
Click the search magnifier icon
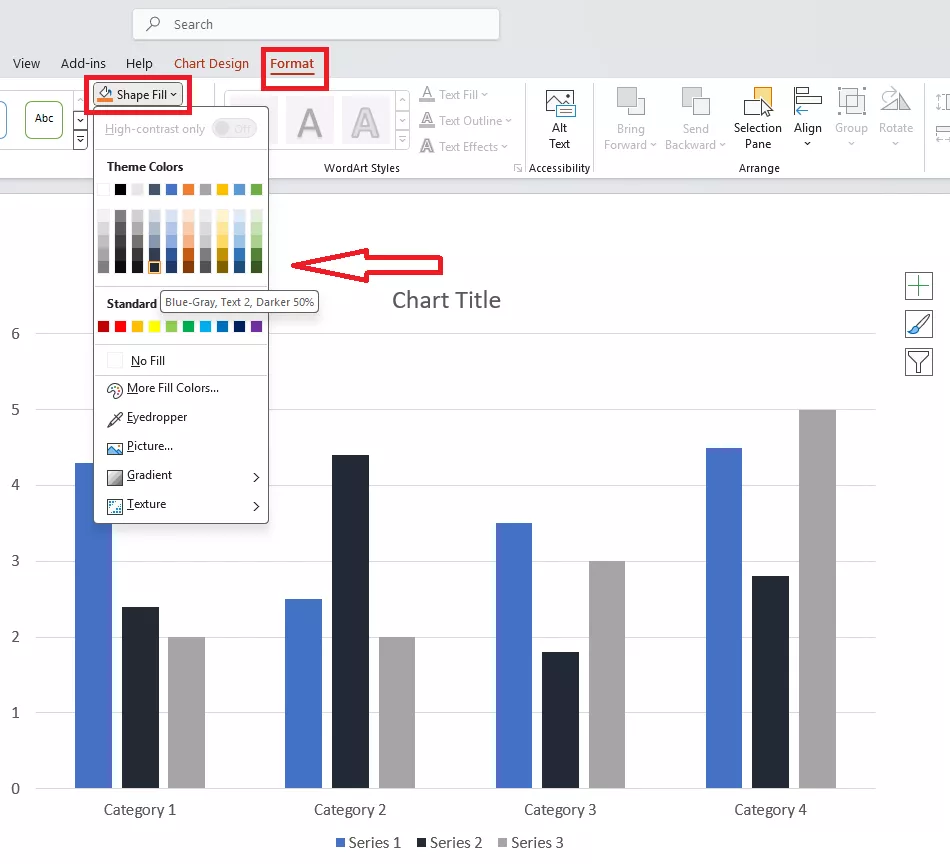153,24
